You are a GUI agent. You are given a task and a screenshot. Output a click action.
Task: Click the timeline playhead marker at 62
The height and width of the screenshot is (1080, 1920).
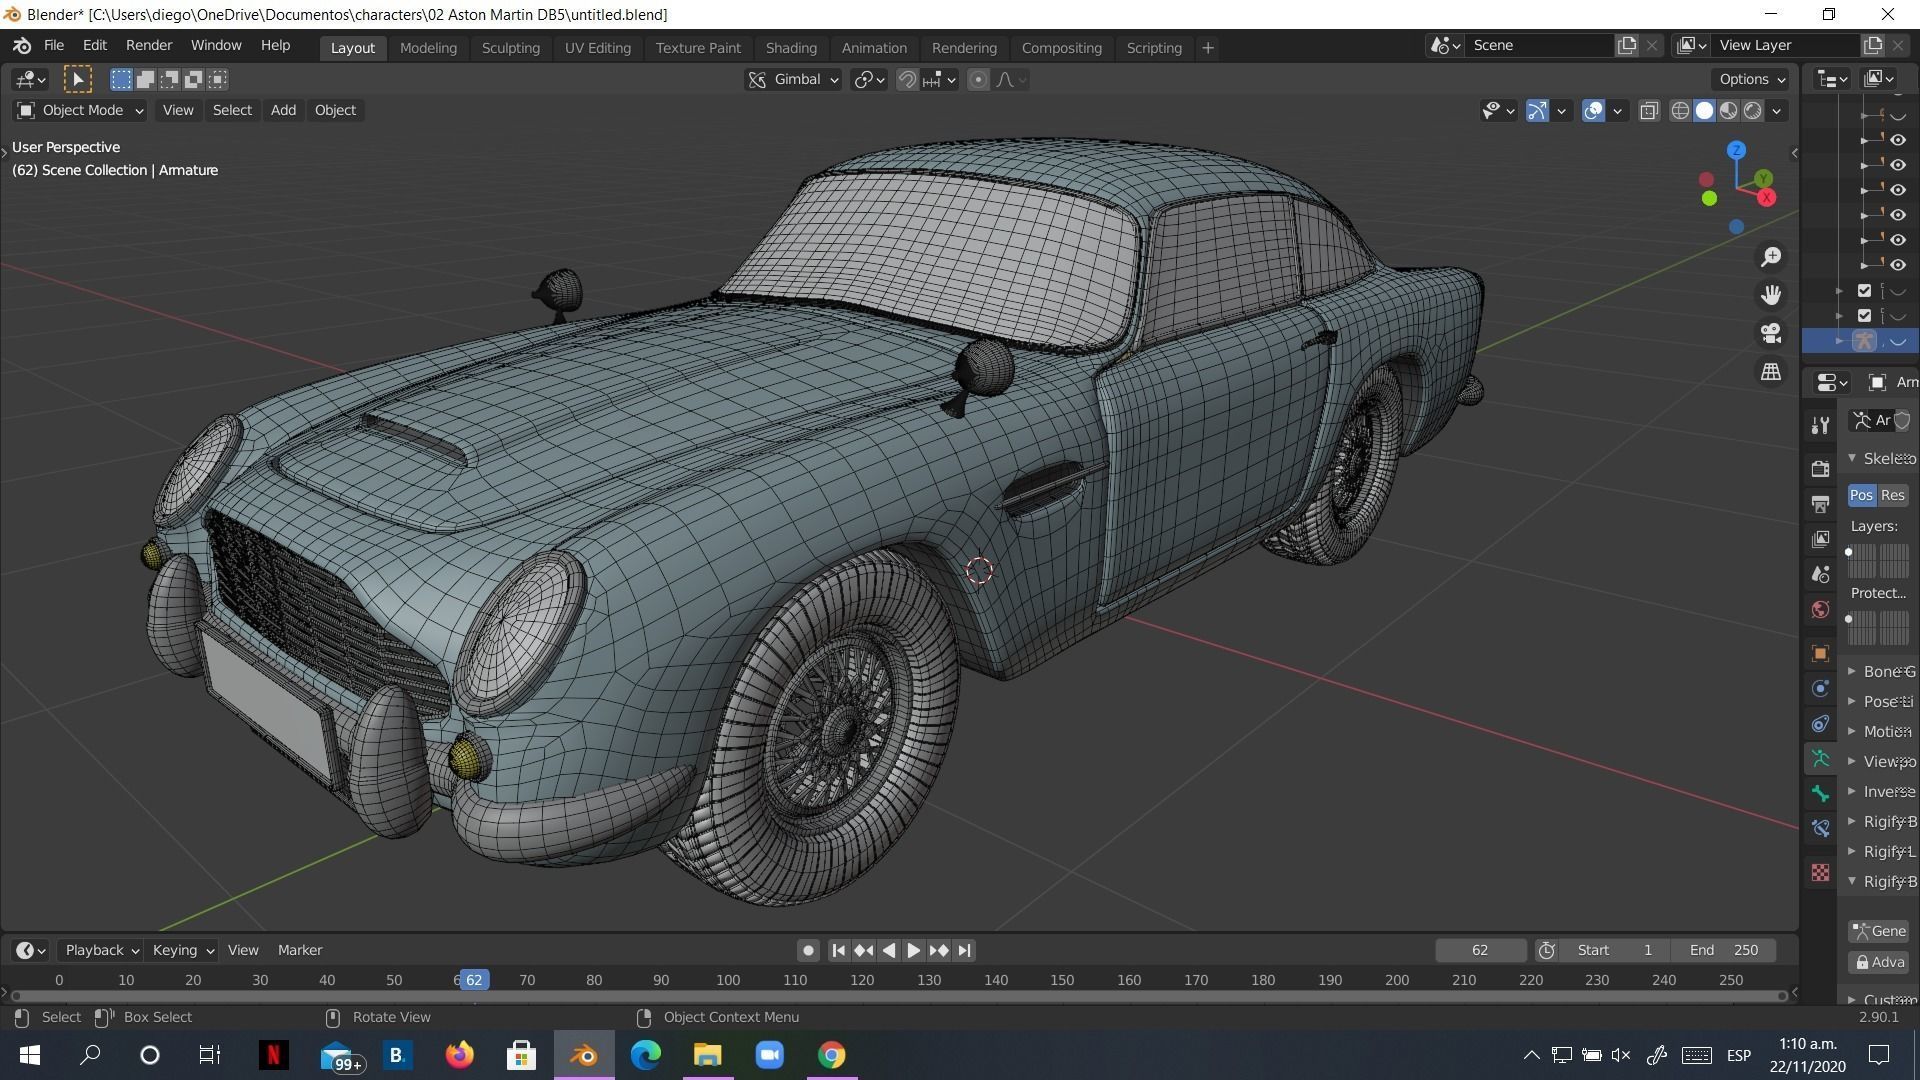473,980
